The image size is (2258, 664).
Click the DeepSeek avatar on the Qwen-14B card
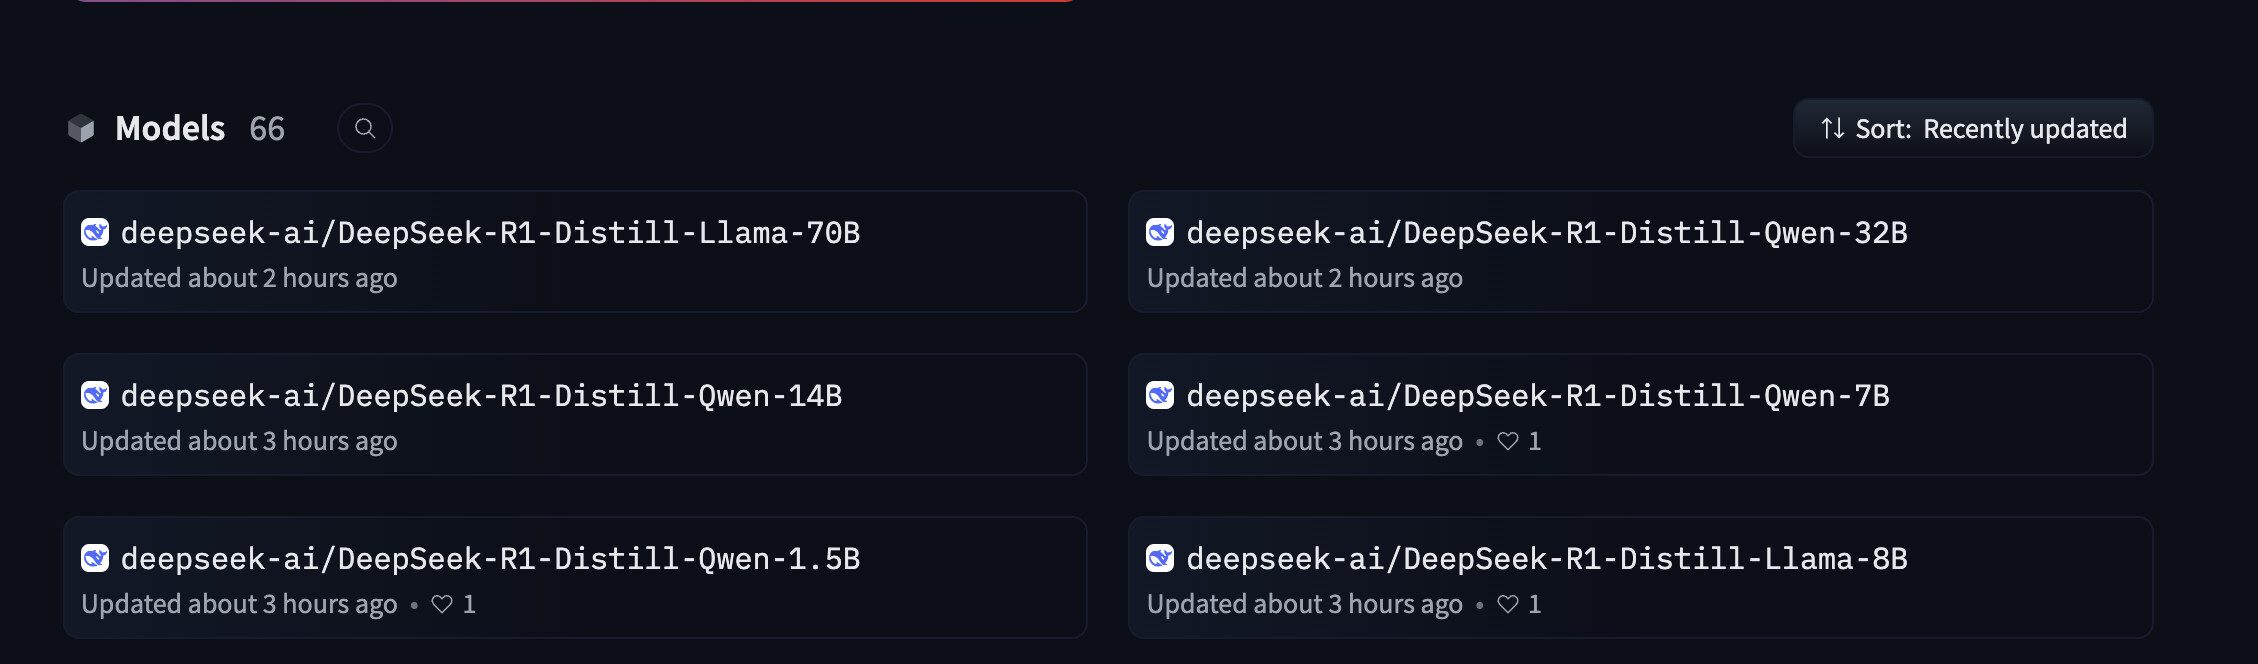(95, 396)
